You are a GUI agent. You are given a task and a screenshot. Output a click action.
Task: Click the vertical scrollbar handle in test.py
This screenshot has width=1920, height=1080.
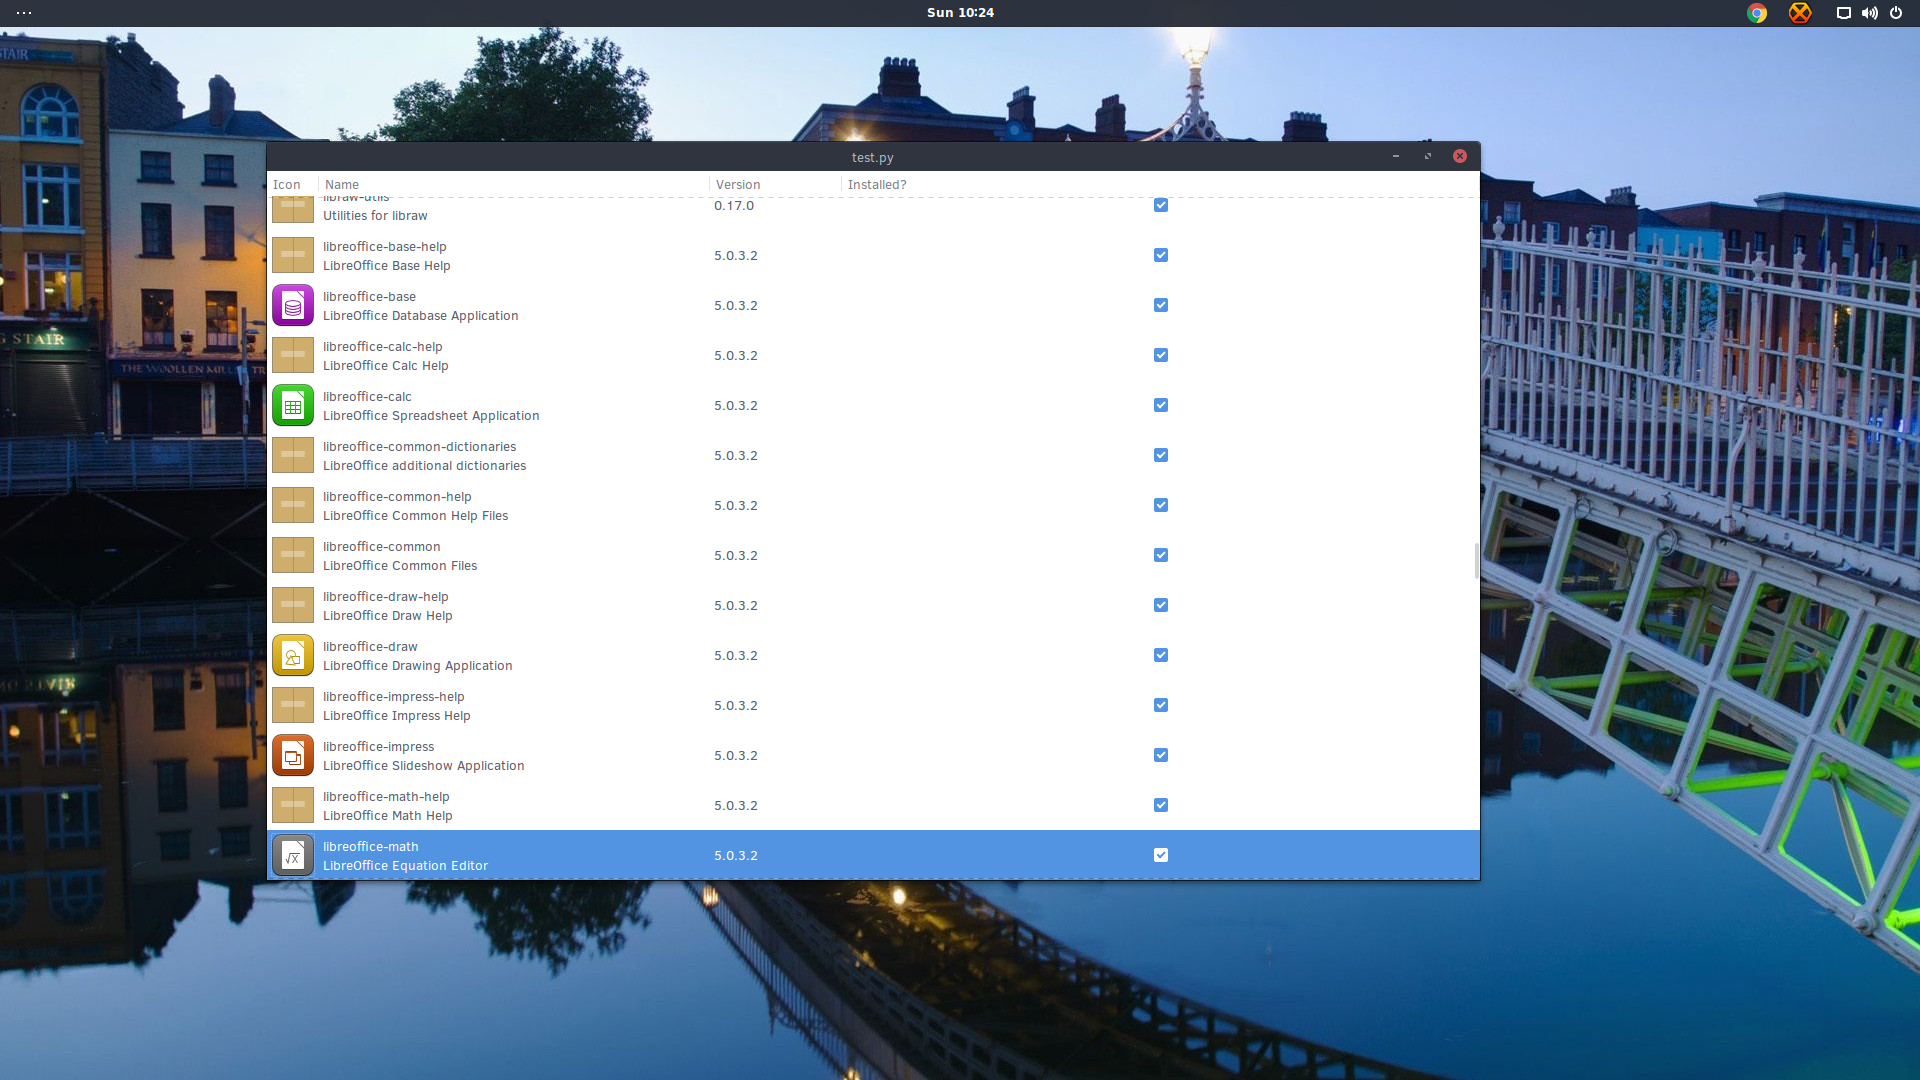(1476, 561)
